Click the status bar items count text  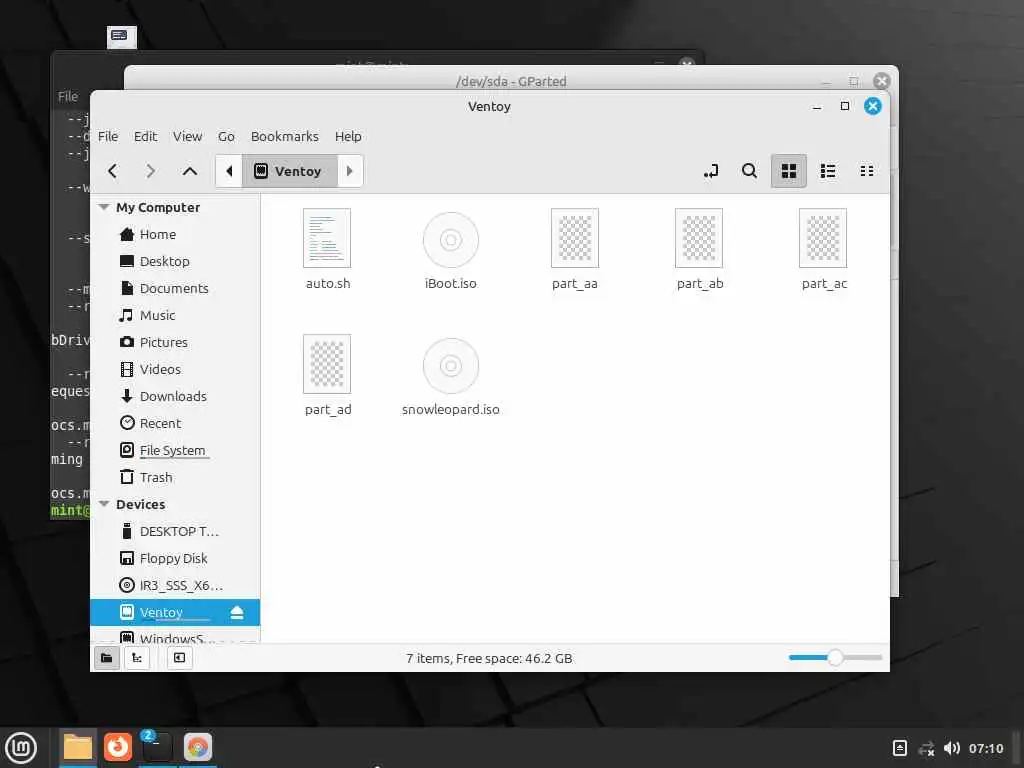489,658
